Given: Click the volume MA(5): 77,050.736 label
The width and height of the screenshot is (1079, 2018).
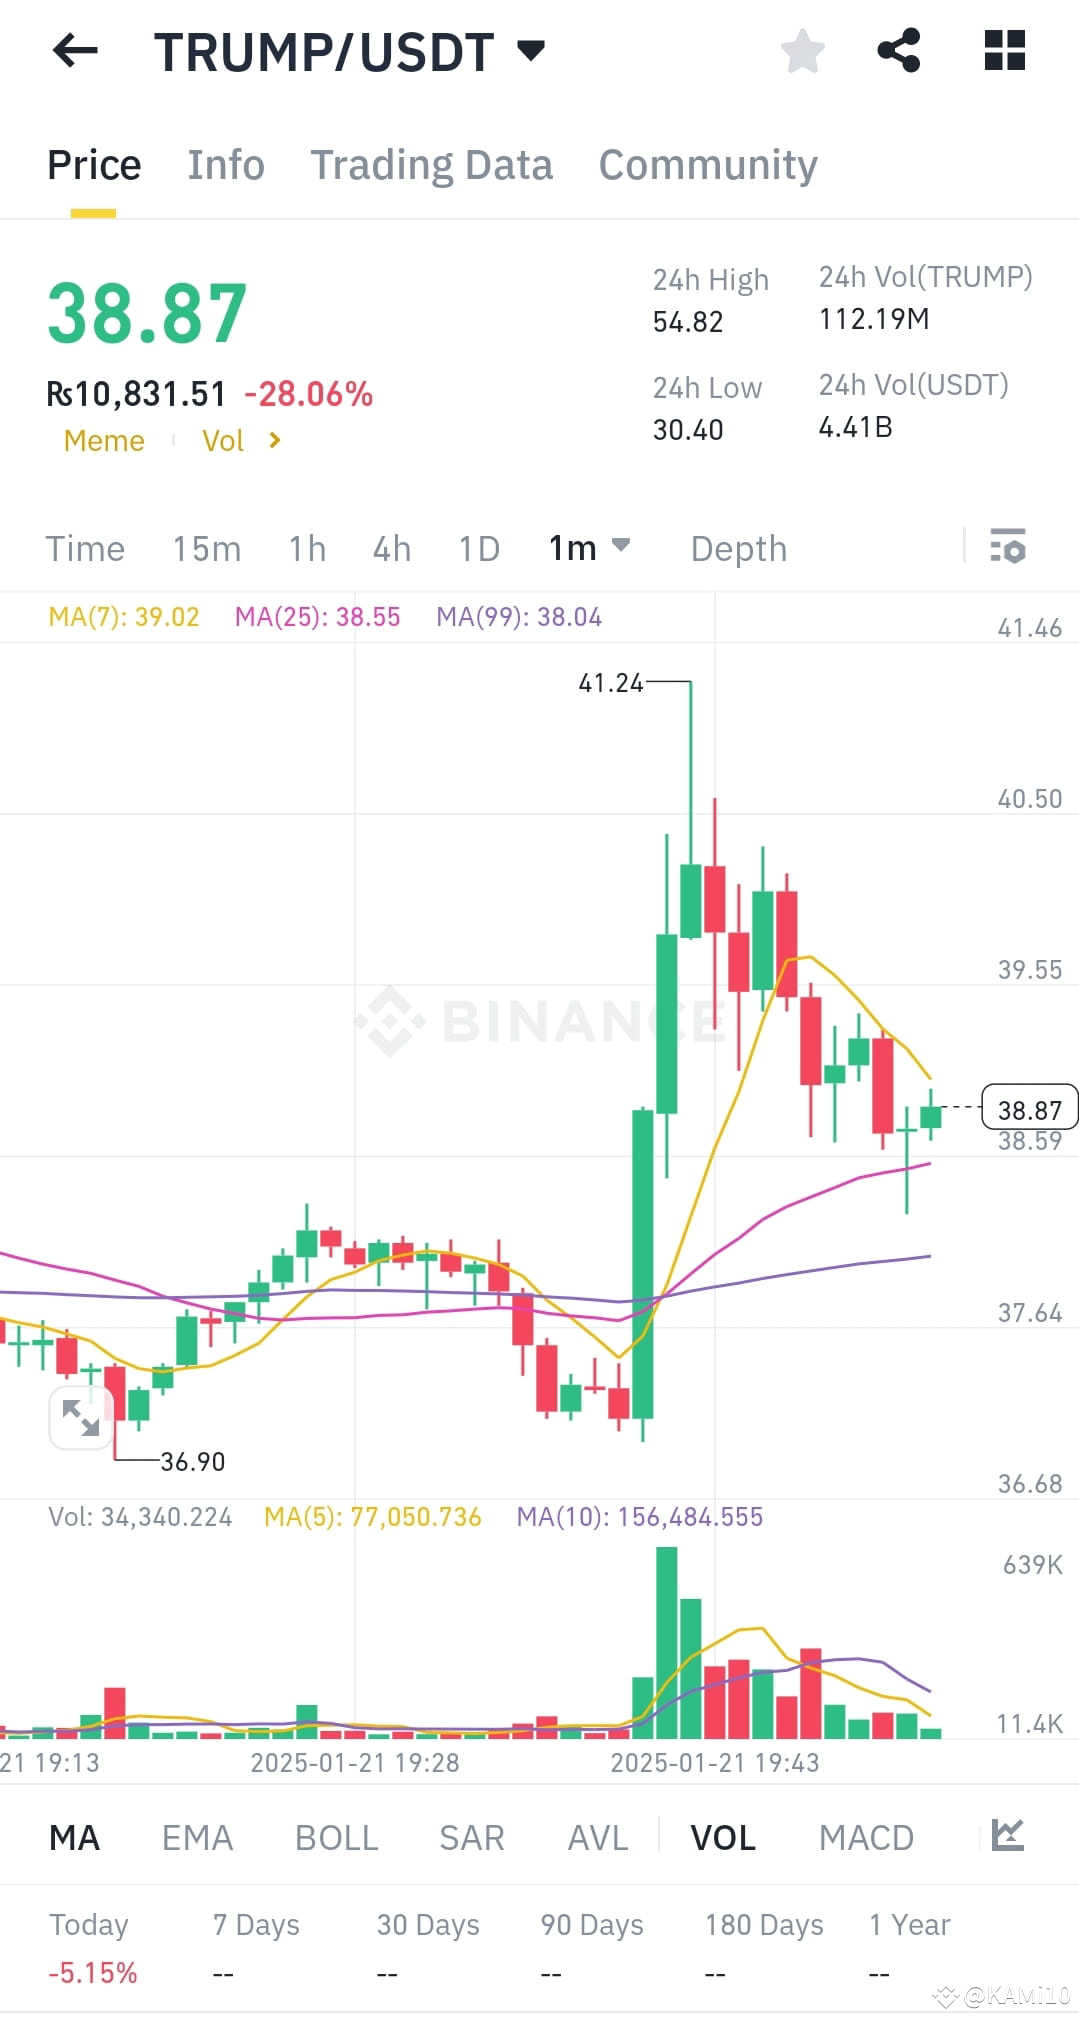Looking at the screenshot, I should (x=372, y=1517).
